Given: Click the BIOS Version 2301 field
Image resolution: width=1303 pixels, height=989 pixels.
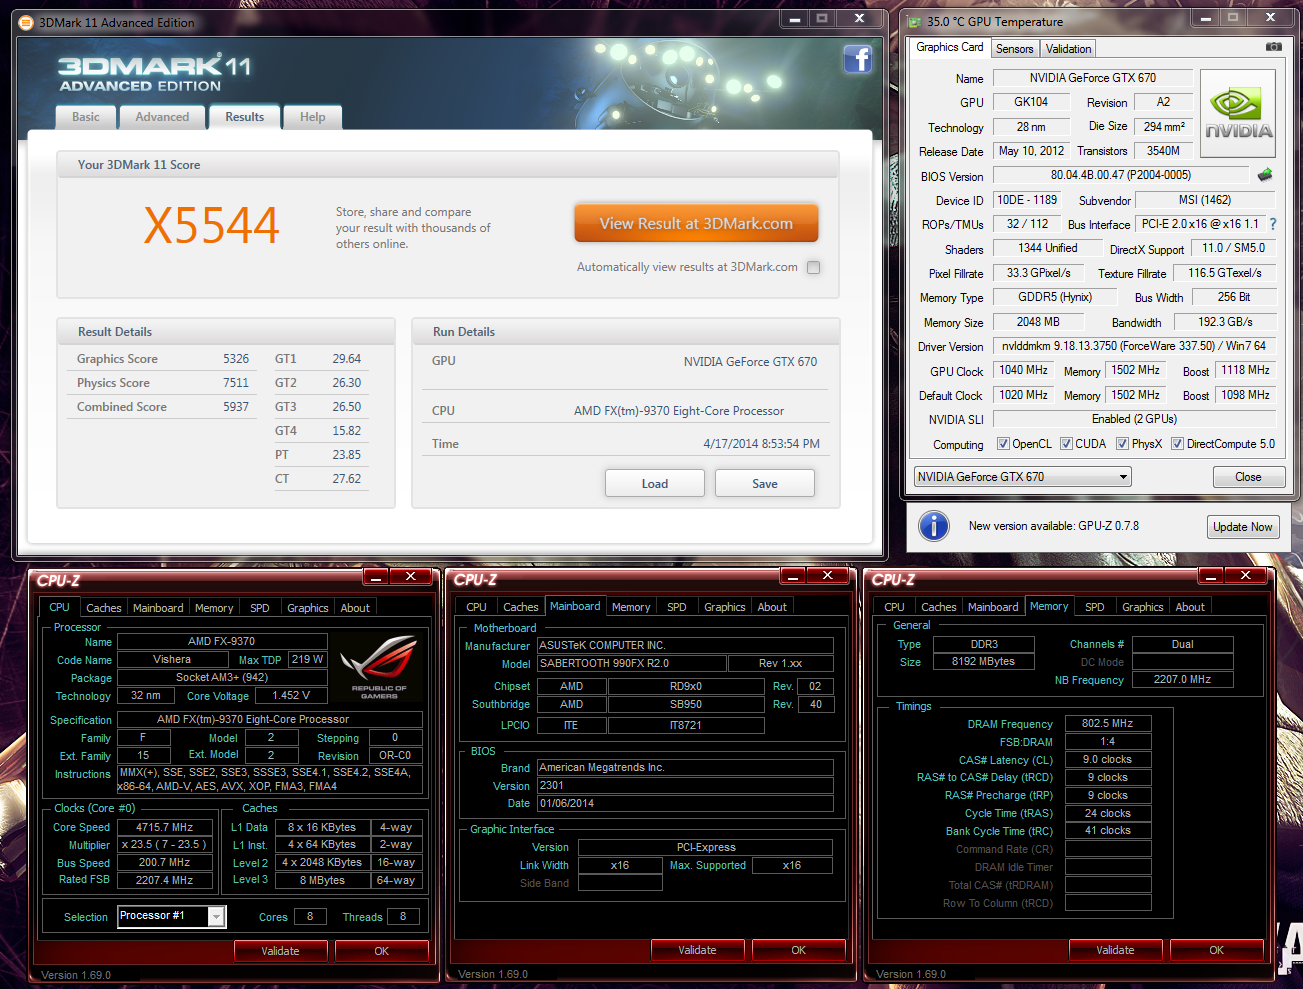Looking at the screenshot, I should tap(685, 785).
